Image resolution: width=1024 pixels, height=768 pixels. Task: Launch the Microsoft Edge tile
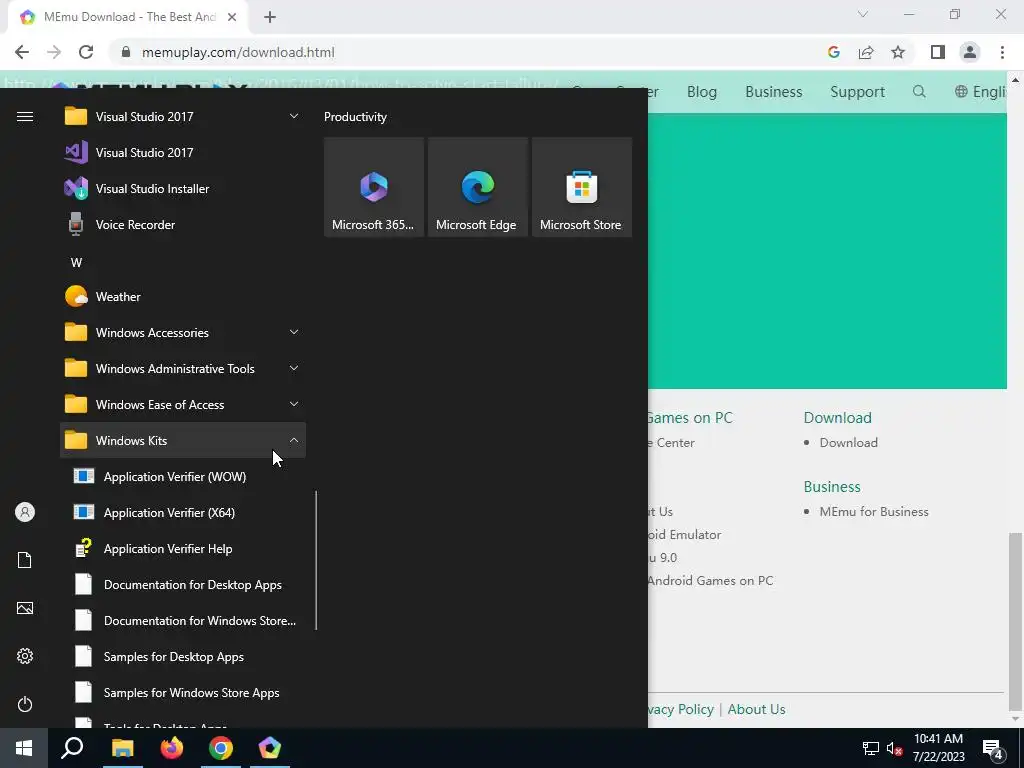click(477, 187)
